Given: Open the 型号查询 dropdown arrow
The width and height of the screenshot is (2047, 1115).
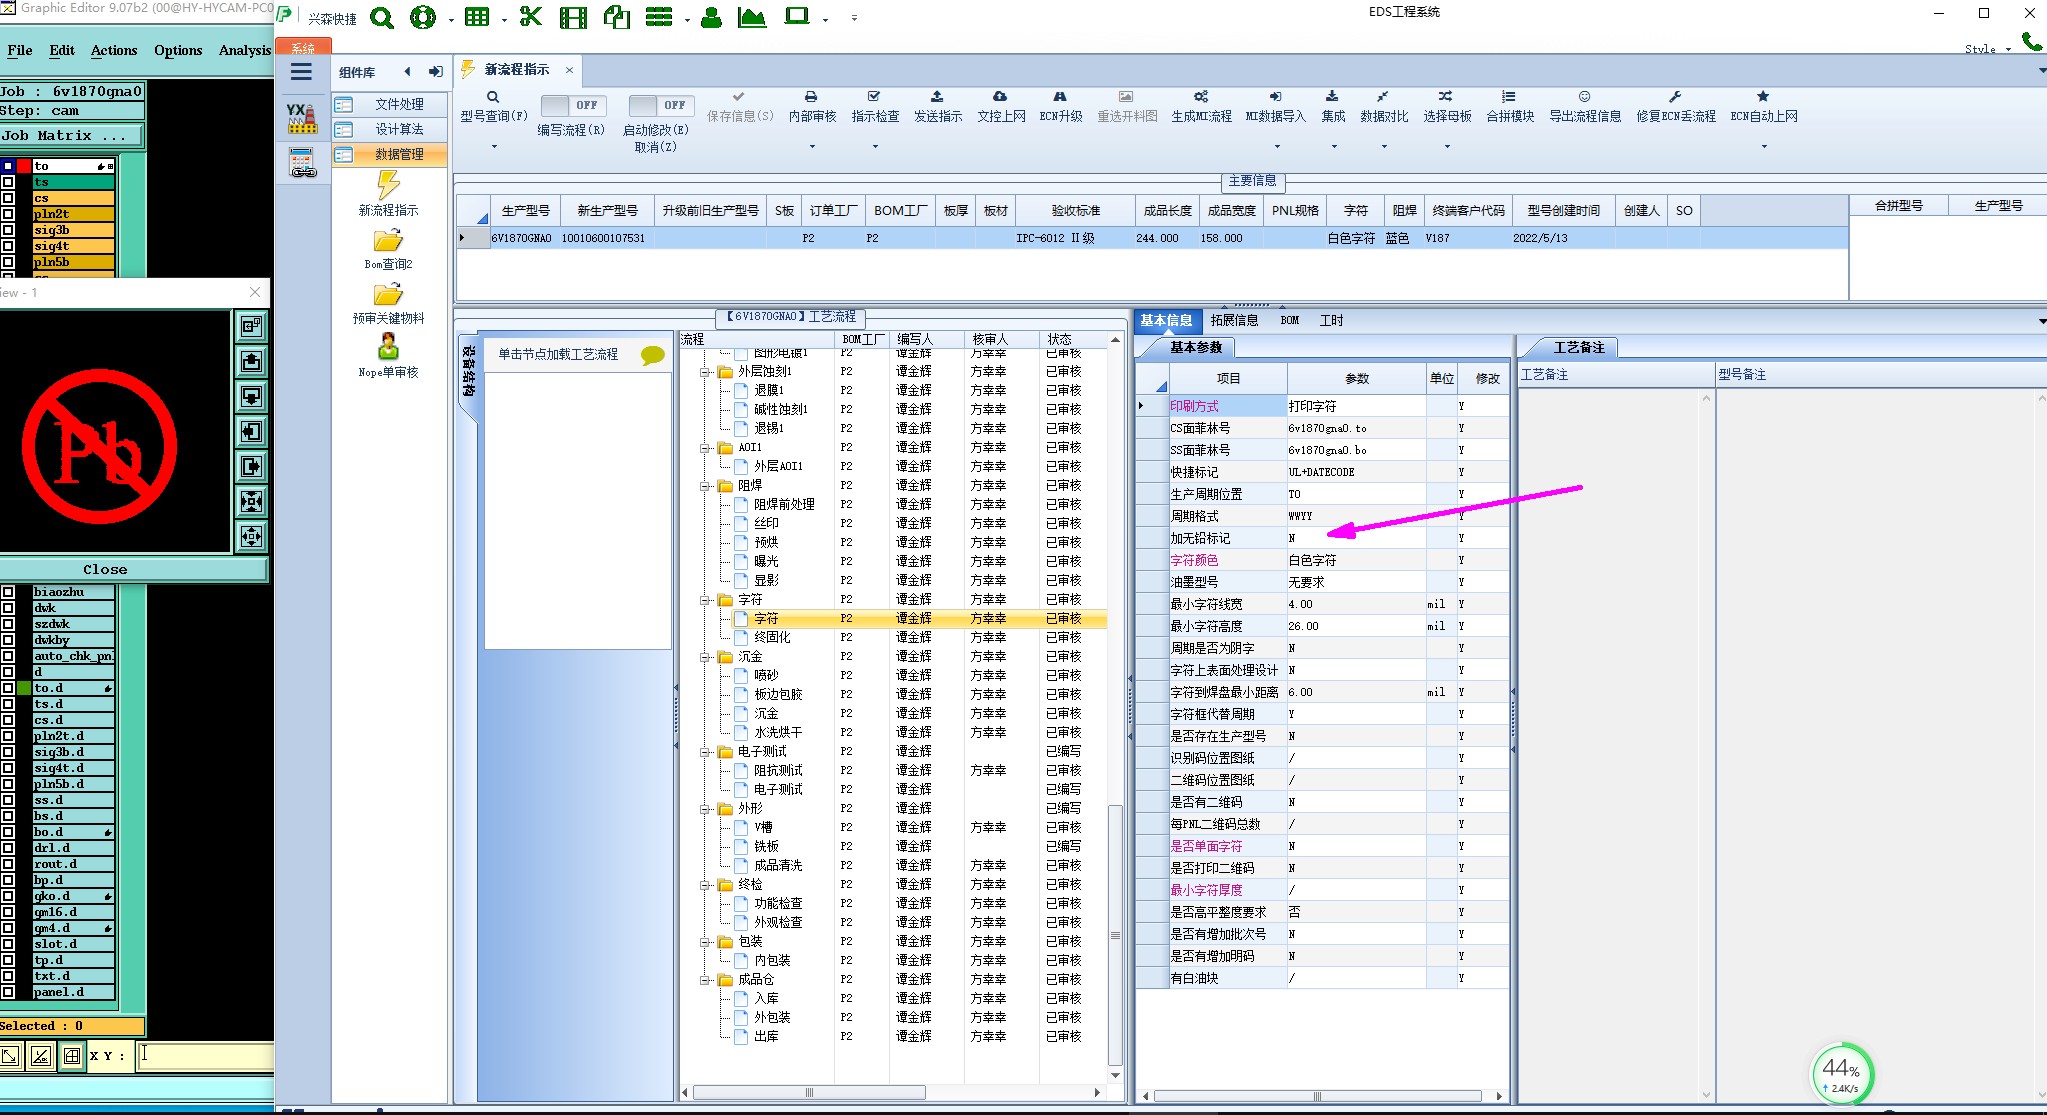Looking at the screenshot, I should point(494,147).
